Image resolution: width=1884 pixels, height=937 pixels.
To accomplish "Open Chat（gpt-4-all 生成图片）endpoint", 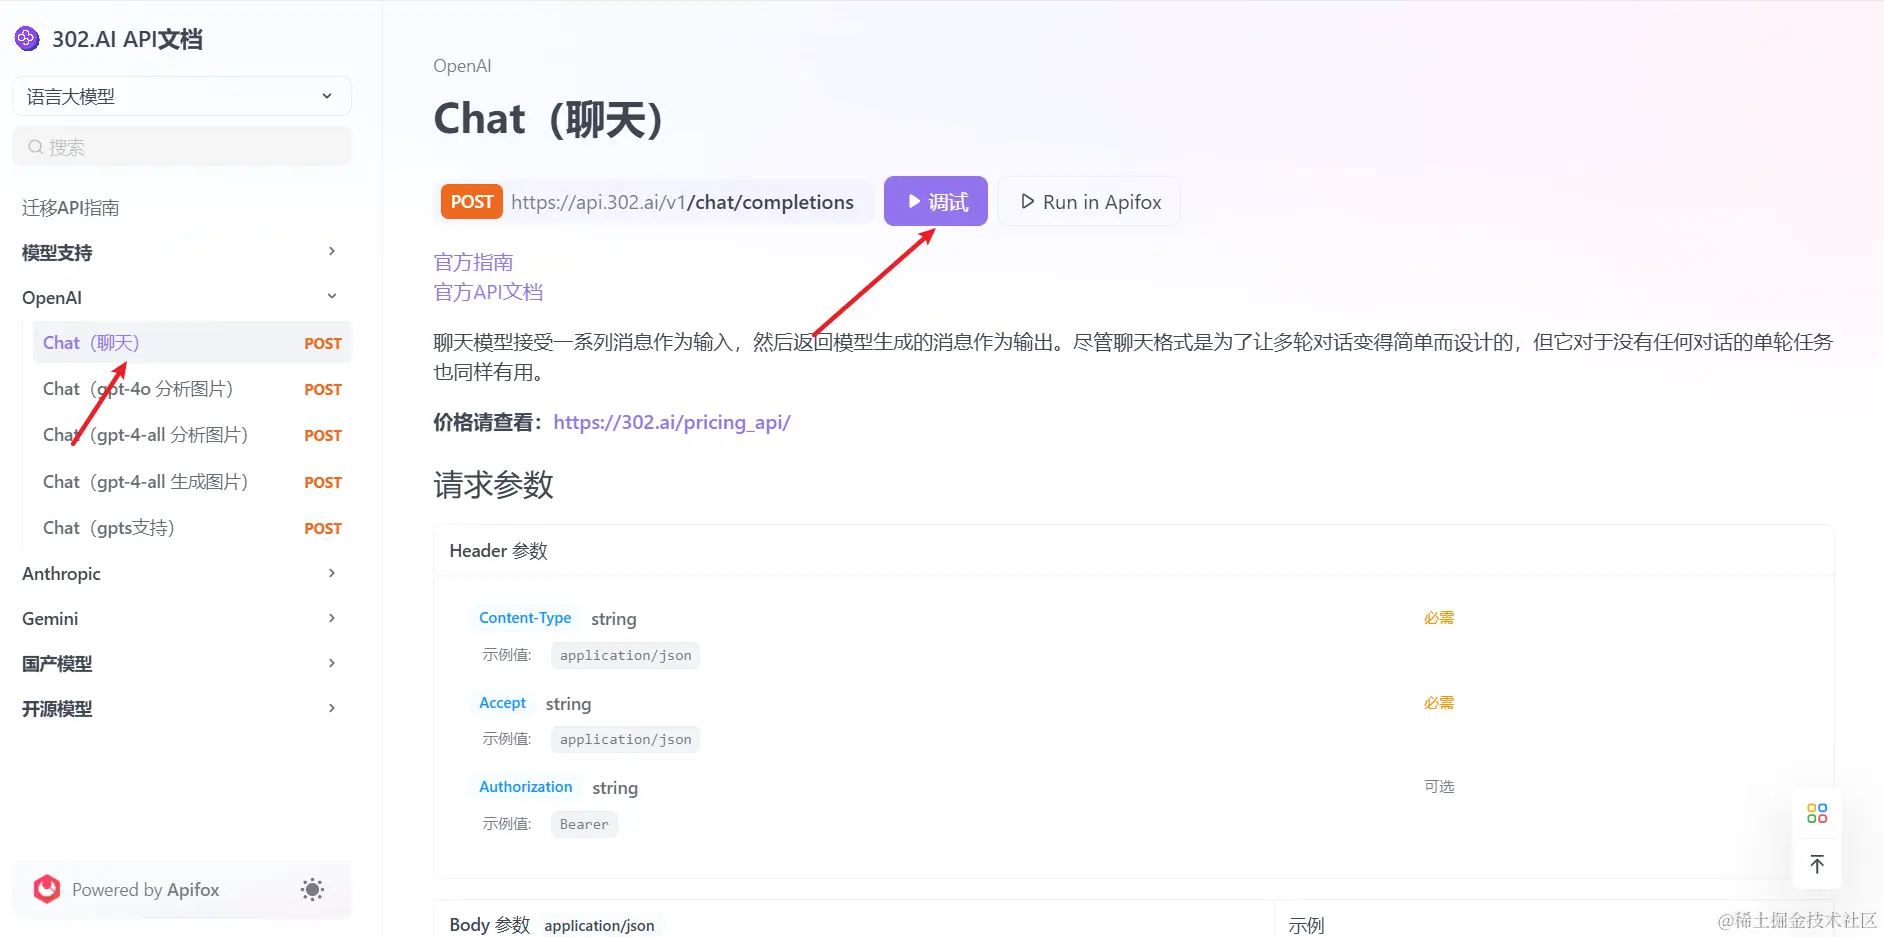I will (192, 482).
